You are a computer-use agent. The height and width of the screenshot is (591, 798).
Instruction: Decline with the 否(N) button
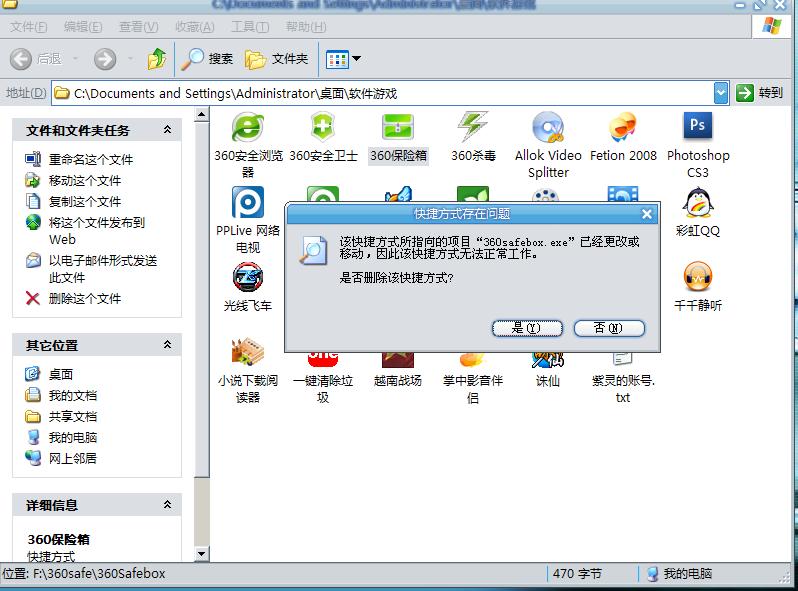[609, 328]
